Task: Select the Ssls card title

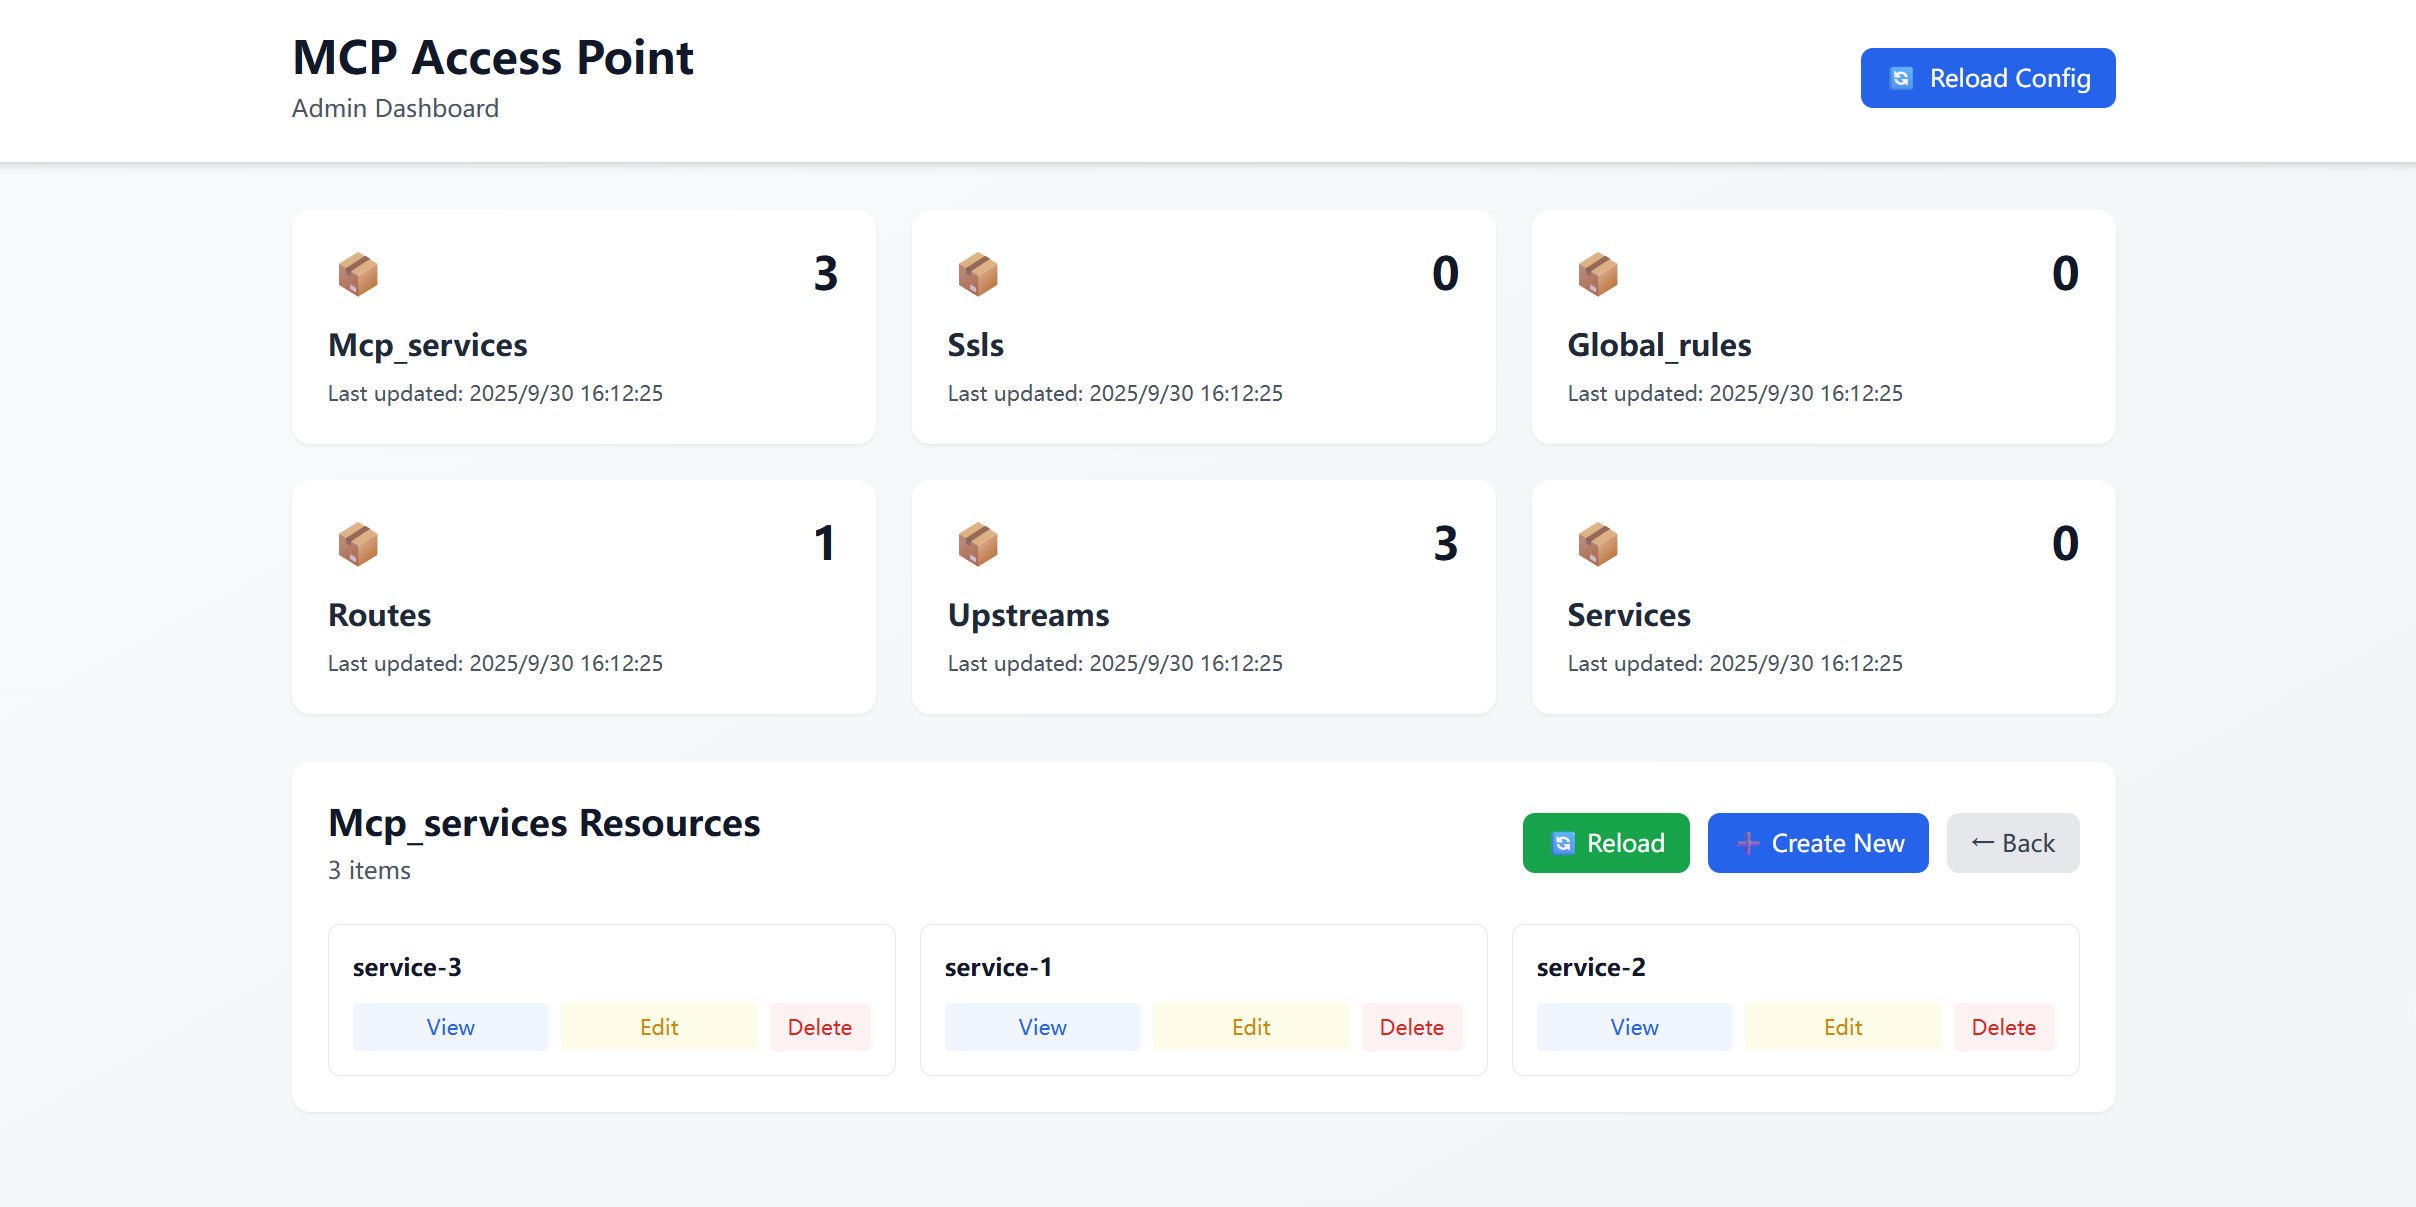Action: click(x=975, y=345)
